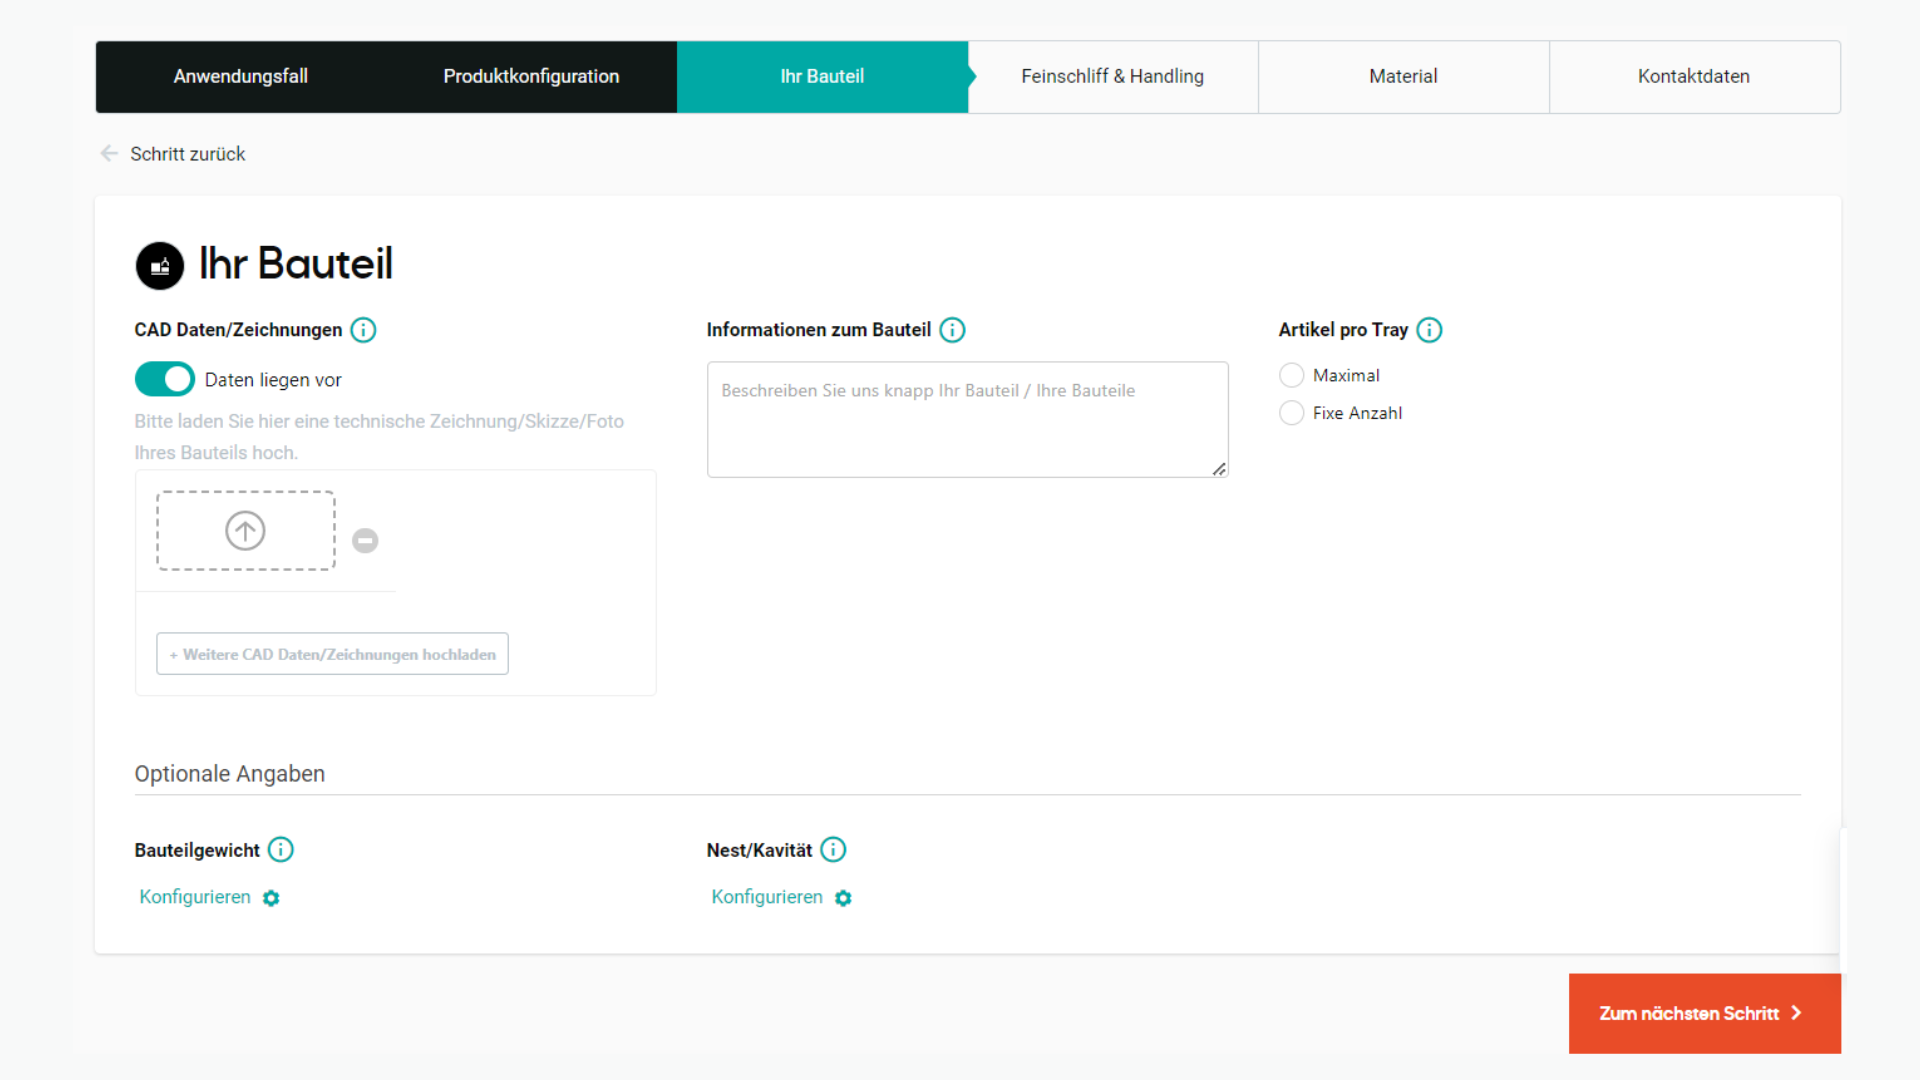This screenshot has height=1080, width=1920.
Task: Open the Kontaktdaten step tab
Action: (1693, 76)
